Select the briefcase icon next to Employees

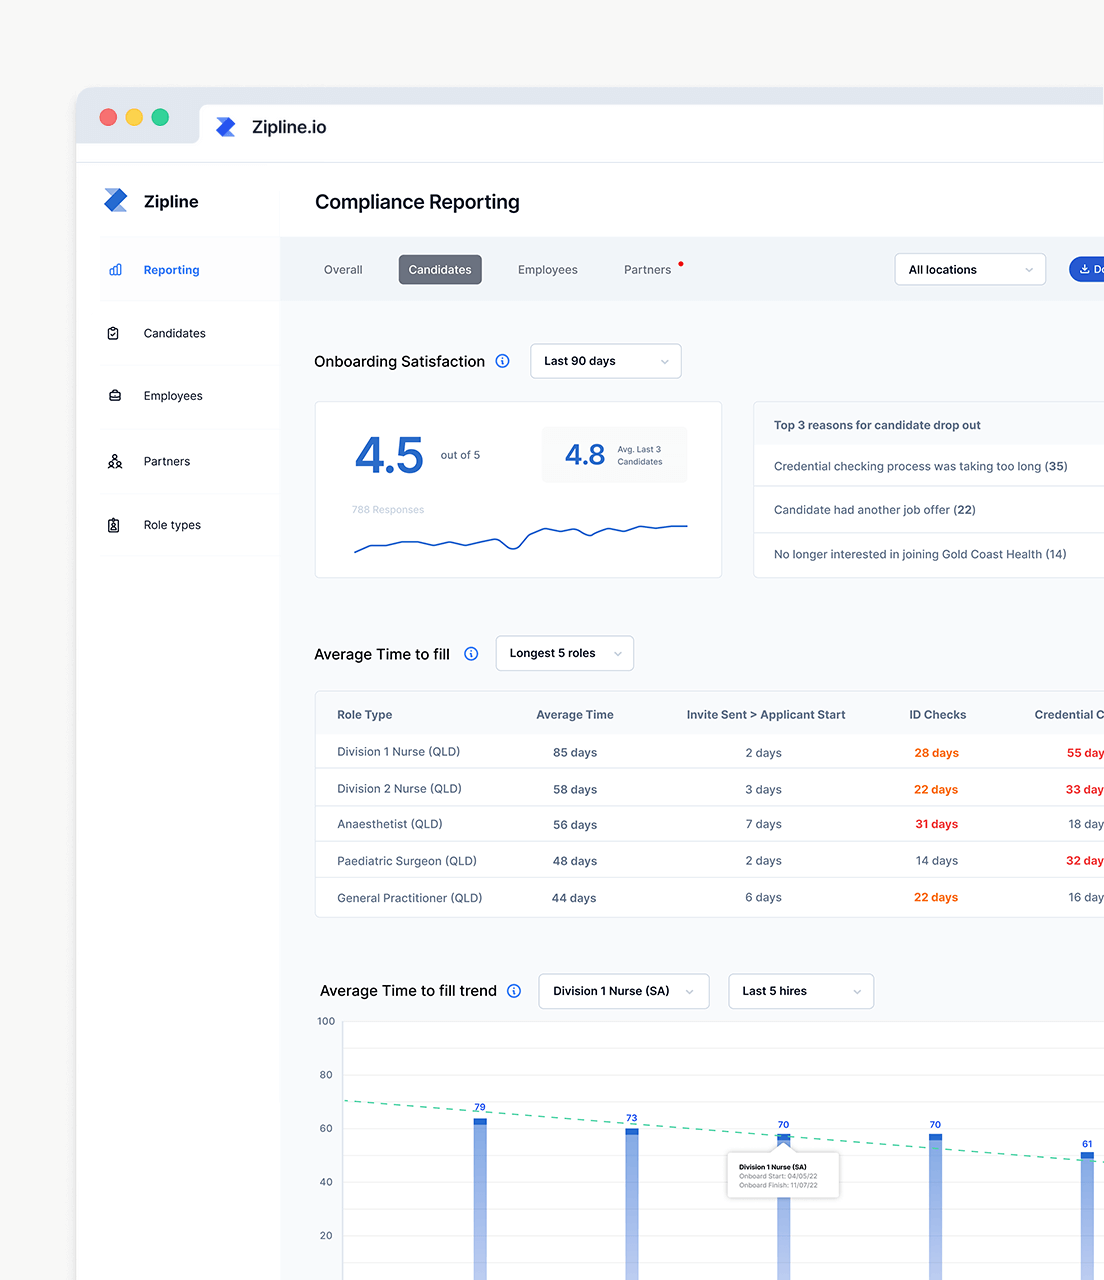[113, 396]
